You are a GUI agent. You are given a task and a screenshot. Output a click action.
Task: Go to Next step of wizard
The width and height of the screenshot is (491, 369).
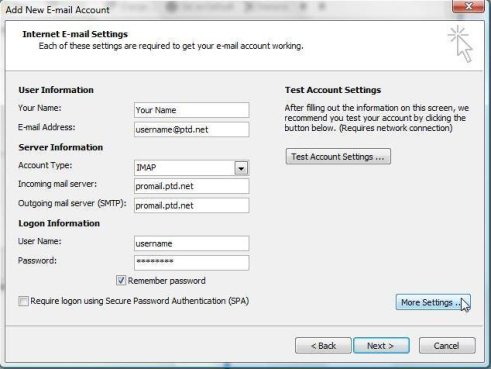point(381,346)
